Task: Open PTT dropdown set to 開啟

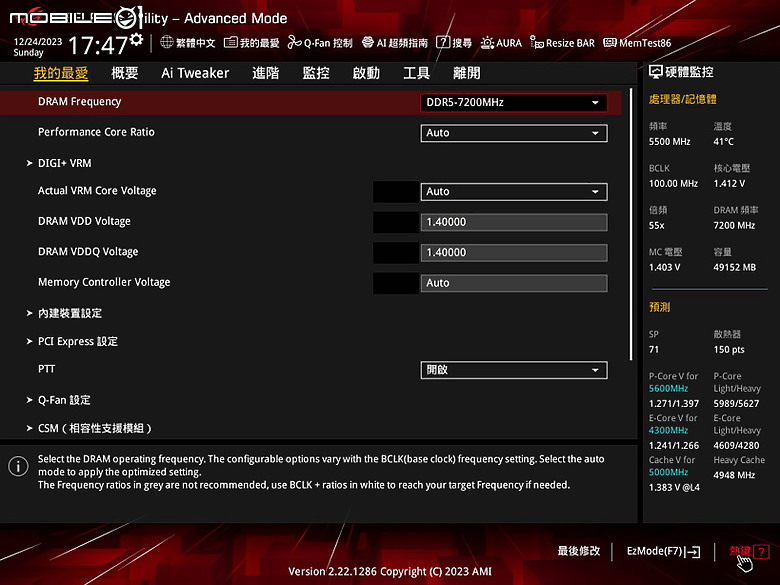Action: pos(514,370)
